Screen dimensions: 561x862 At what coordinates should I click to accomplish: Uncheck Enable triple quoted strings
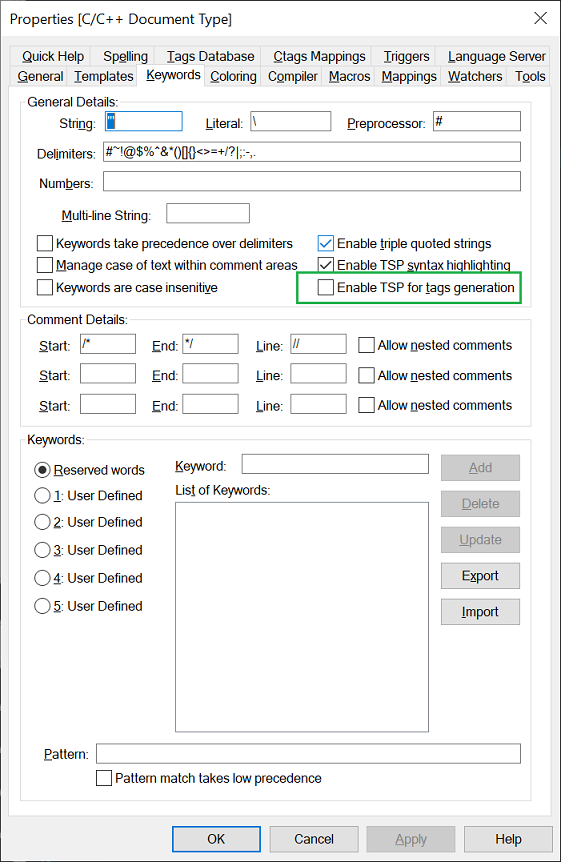tap(326, 244)
